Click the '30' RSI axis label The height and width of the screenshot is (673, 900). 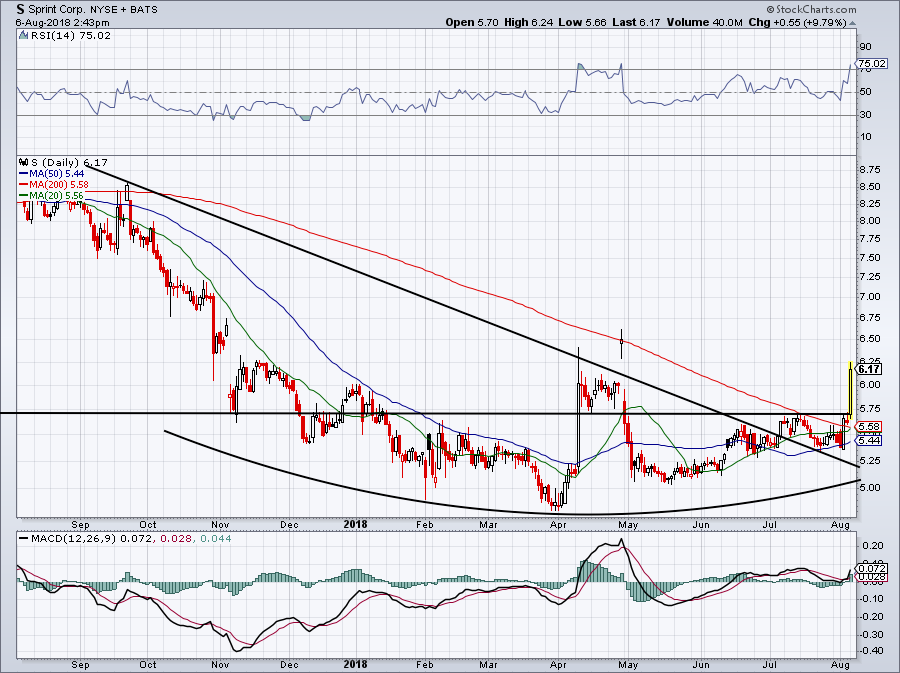[x=865, y=115]
